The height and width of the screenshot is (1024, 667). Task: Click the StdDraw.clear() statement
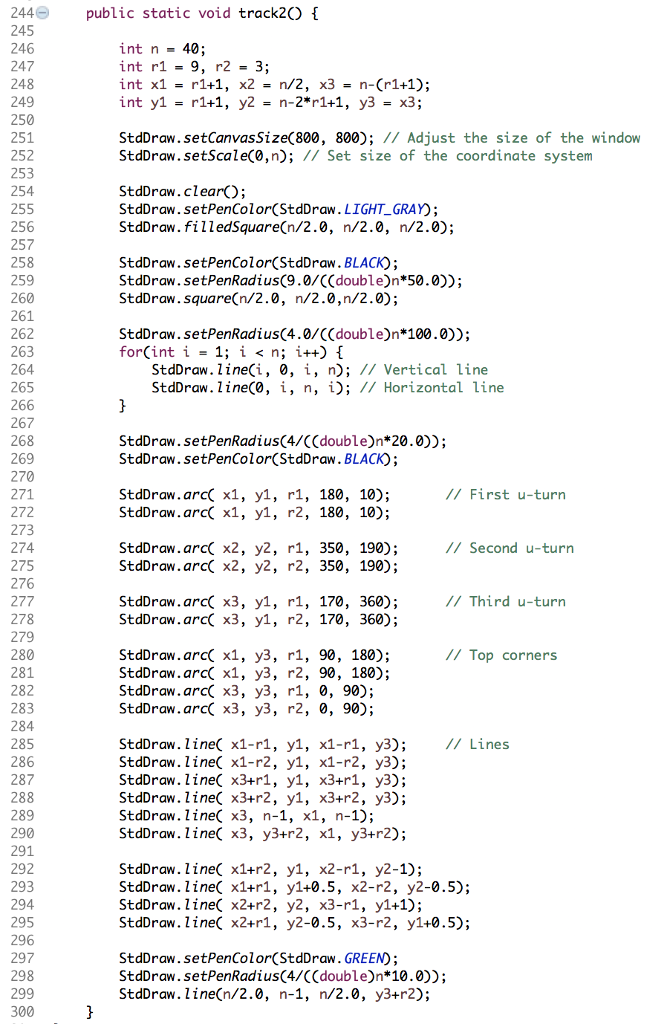(182, 191)
